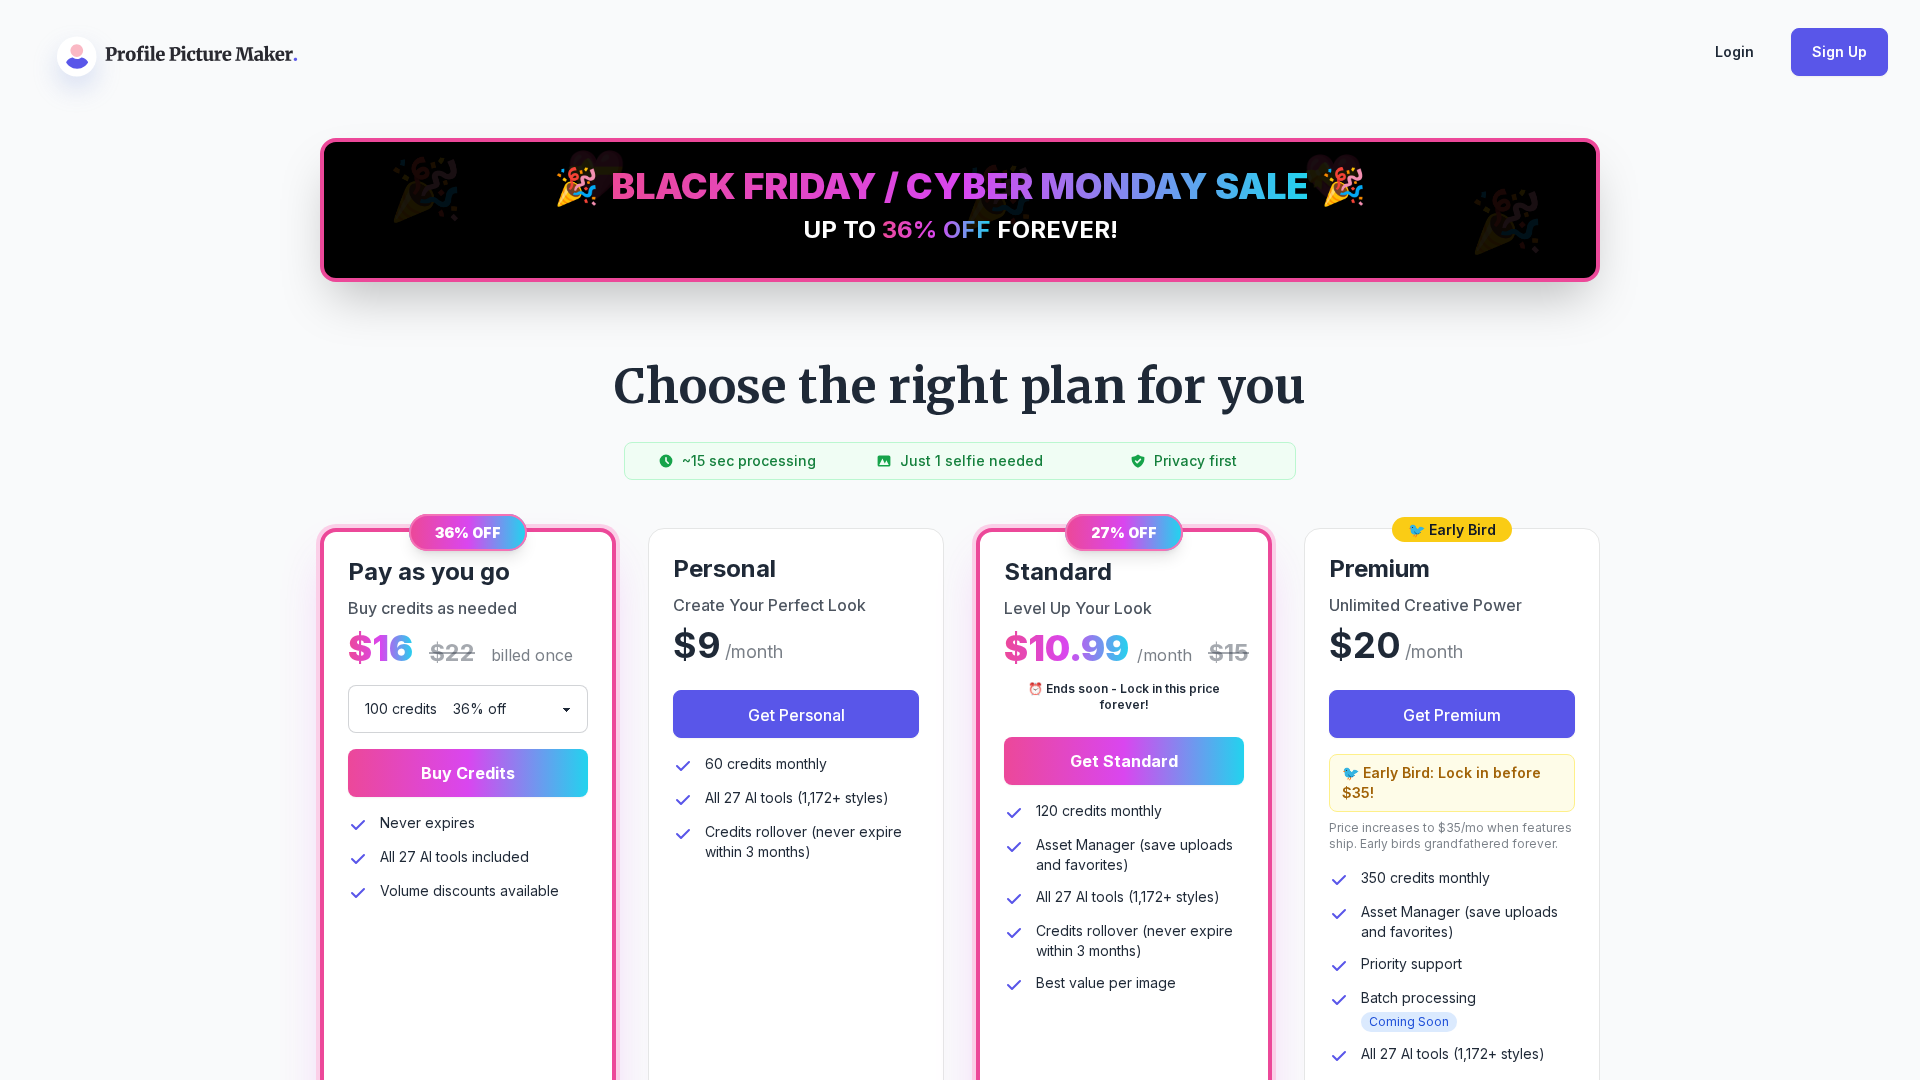Click the left party popper emoji in banner
Image resolution: width=1920 pixels, height=1080 pixels.
pyautogui.click(x=577, y=187)
